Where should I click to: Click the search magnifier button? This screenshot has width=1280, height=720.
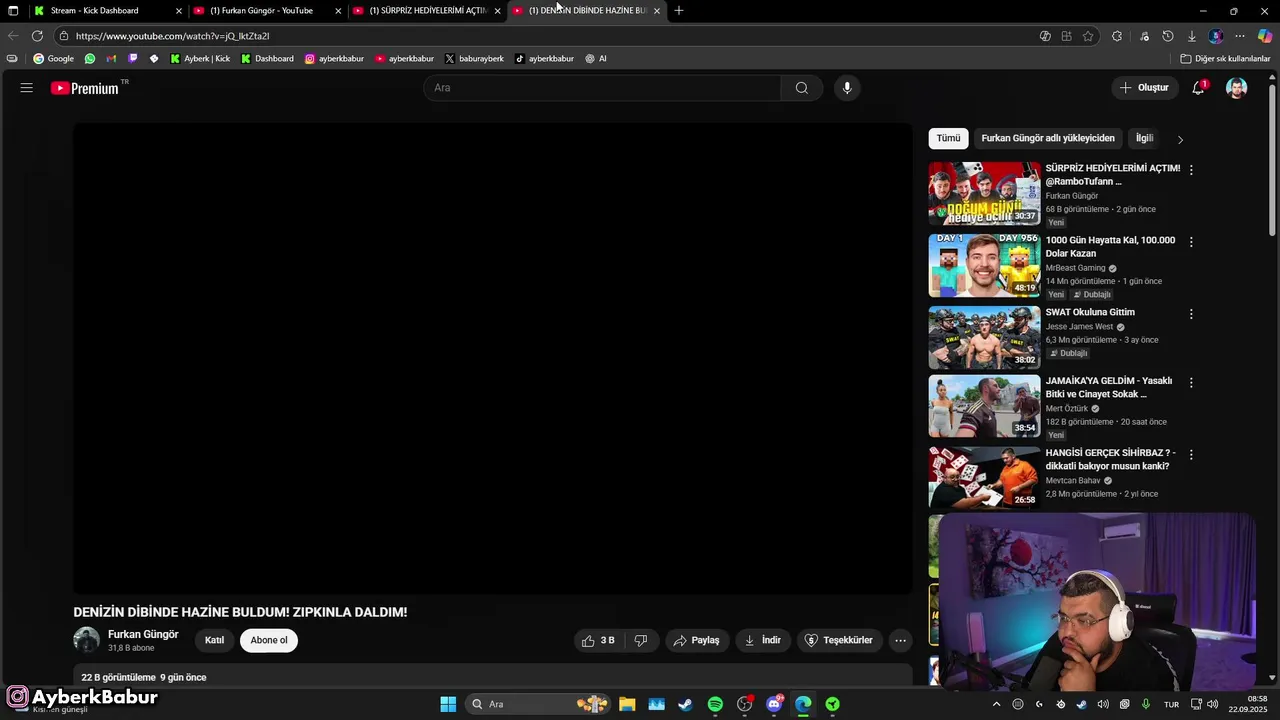801,88
